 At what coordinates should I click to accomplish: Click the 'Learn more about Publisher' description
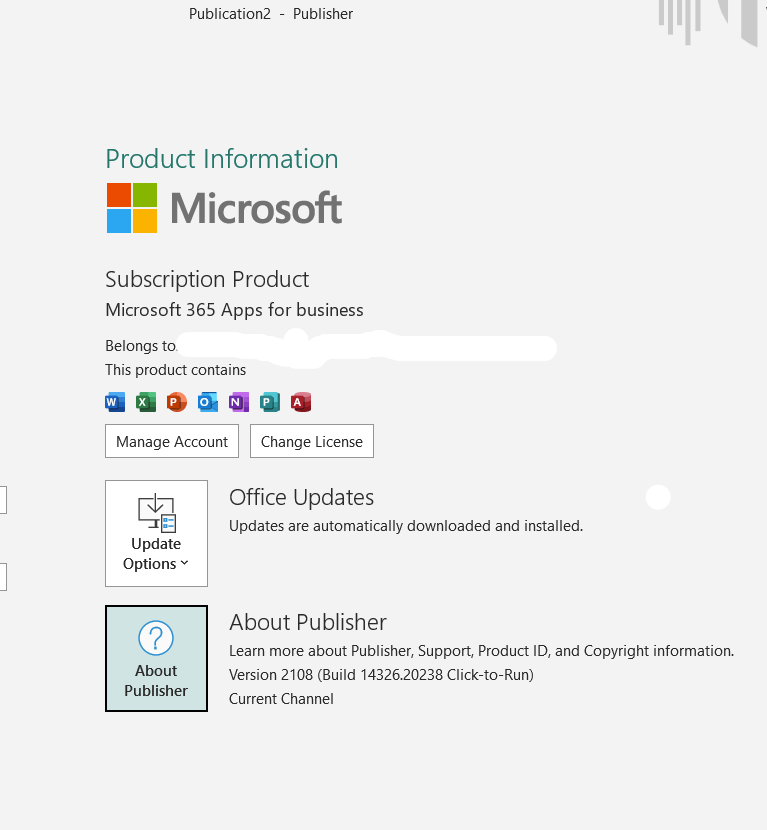(x=482, y=651)
